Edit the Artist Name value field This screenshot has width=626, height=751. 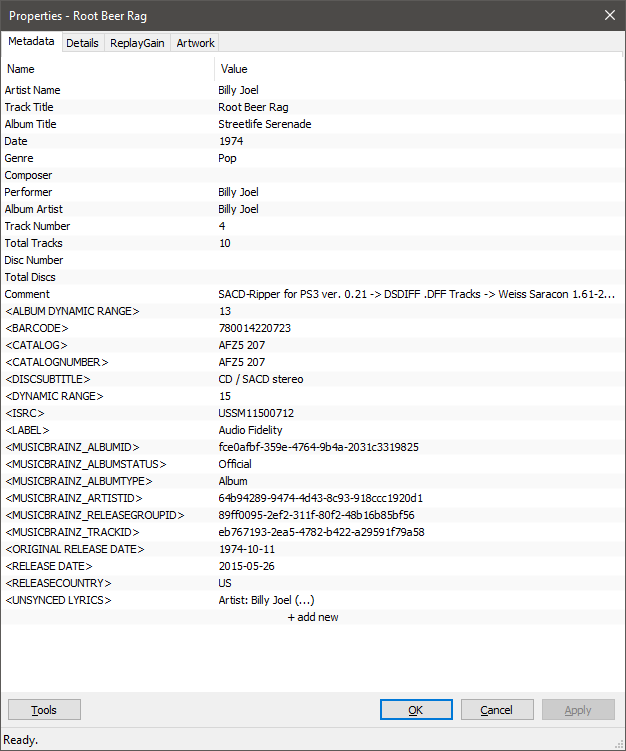(239, 90)
